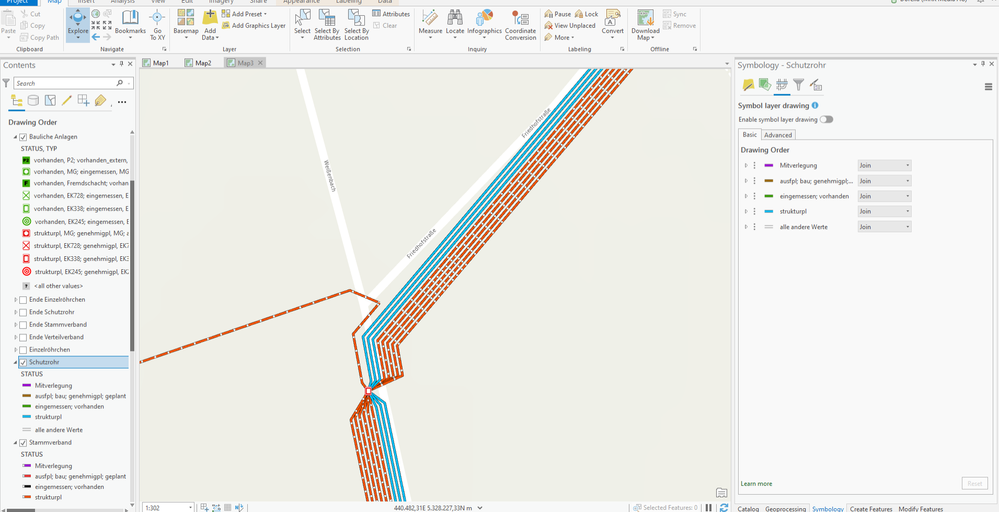This screenshot has width=999, height=512.
Task: Check the Ende Einzelröhrchen layer checkbox
Action: (x=23, y=299)
